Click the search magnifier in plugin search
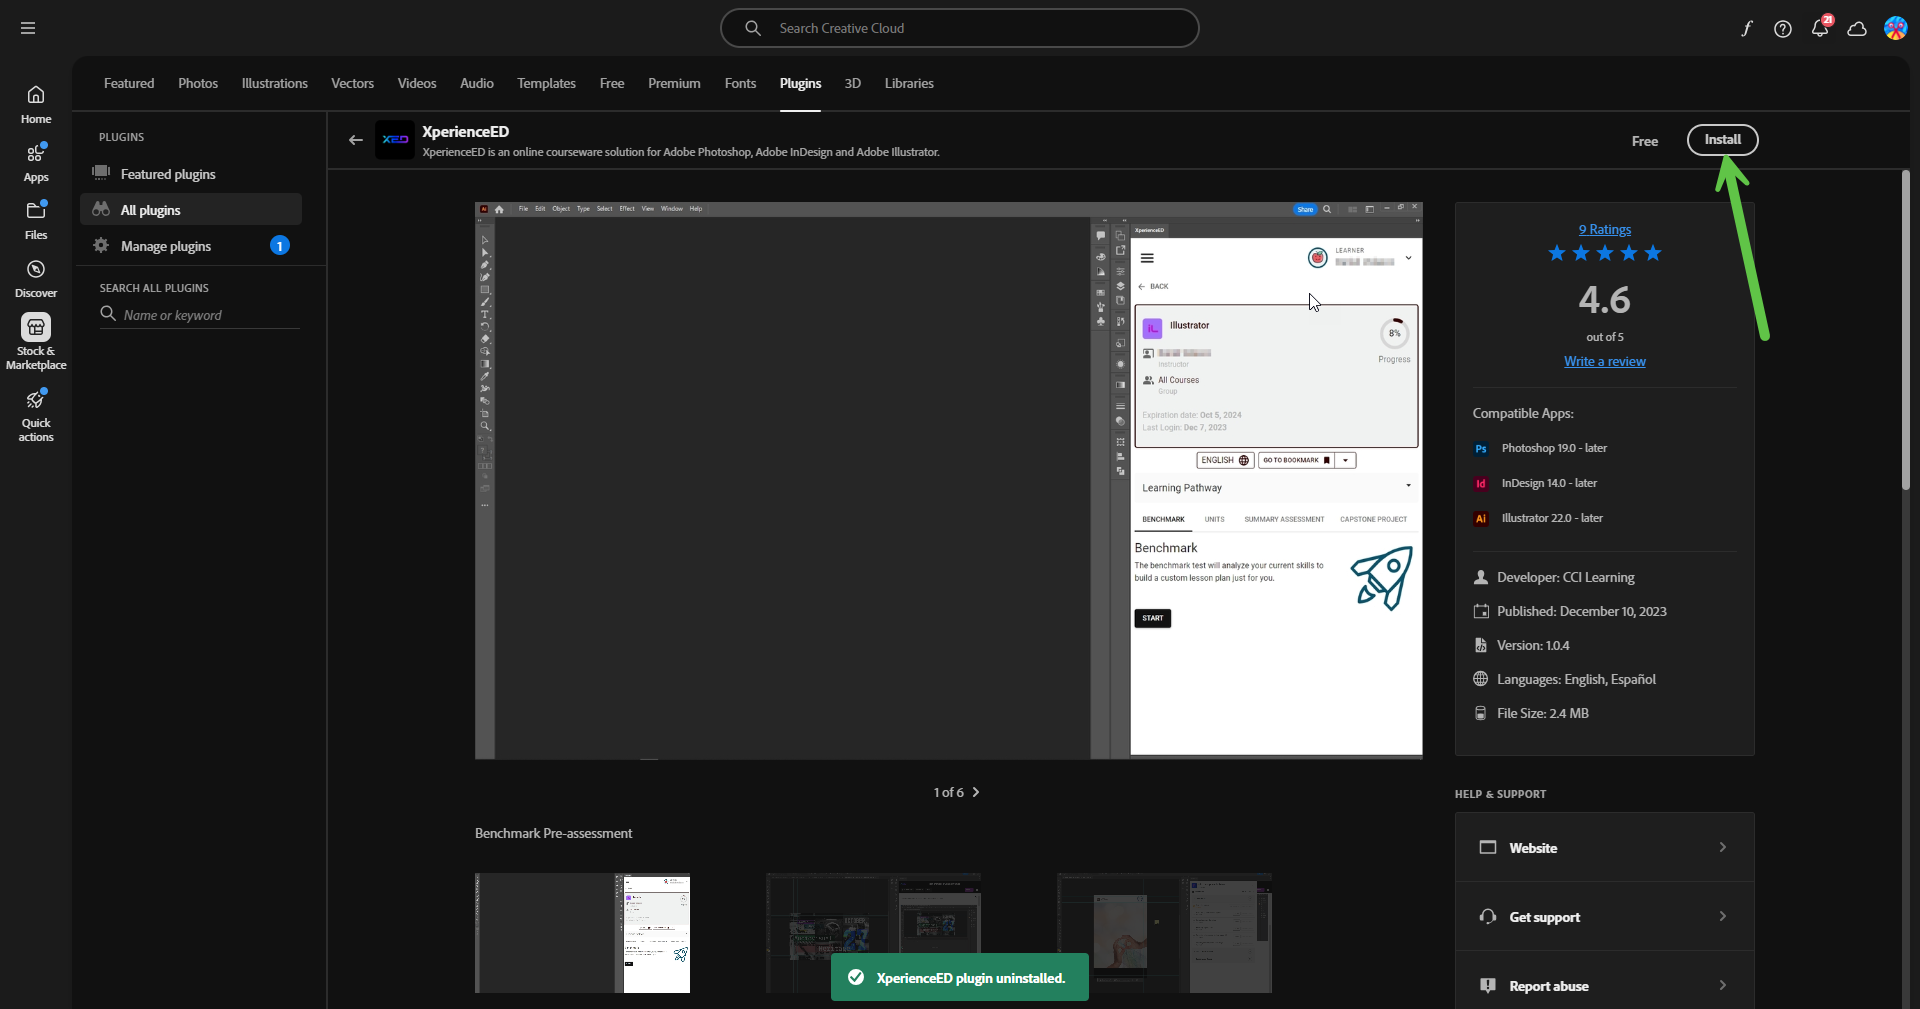1920x1009 pixels. click(108, 314)
